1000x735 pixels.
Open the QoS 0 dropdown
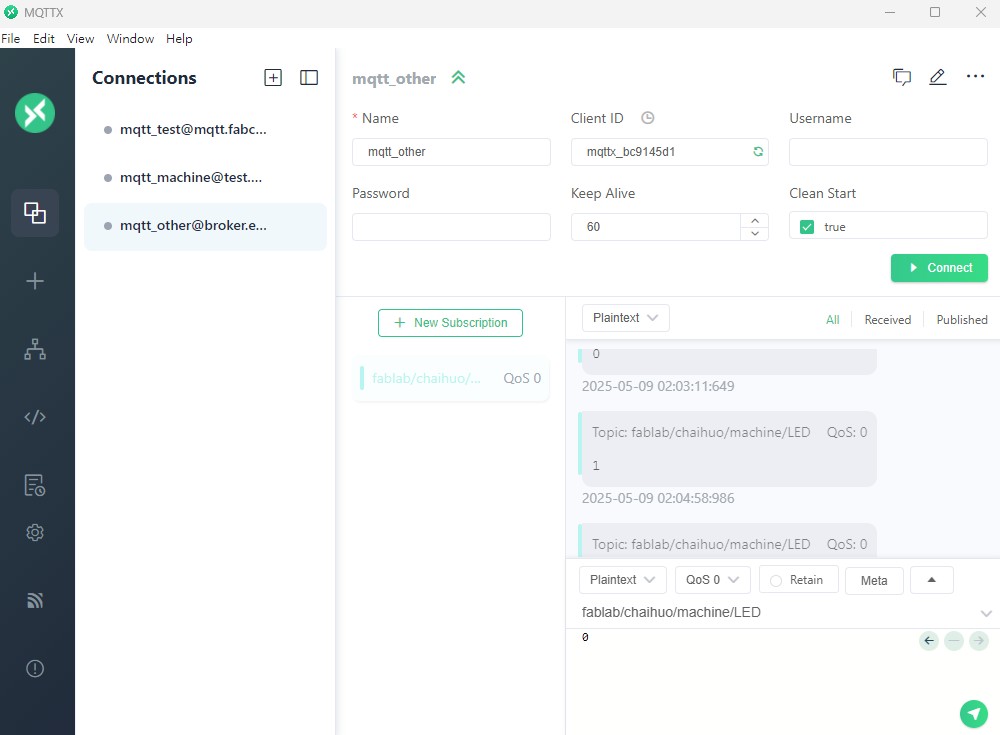712,580
